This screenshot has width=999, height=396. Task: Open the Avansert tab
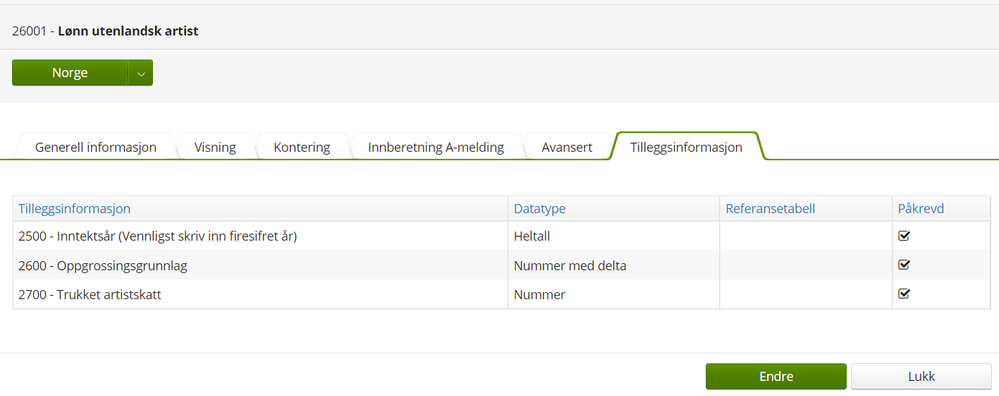[567, 147]
